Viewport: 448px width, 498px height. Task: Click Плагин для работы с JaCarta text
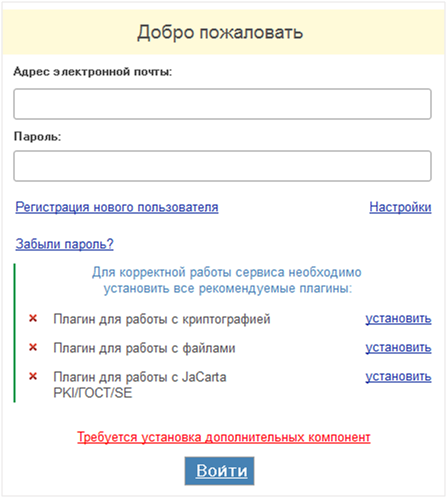(140, 385)
